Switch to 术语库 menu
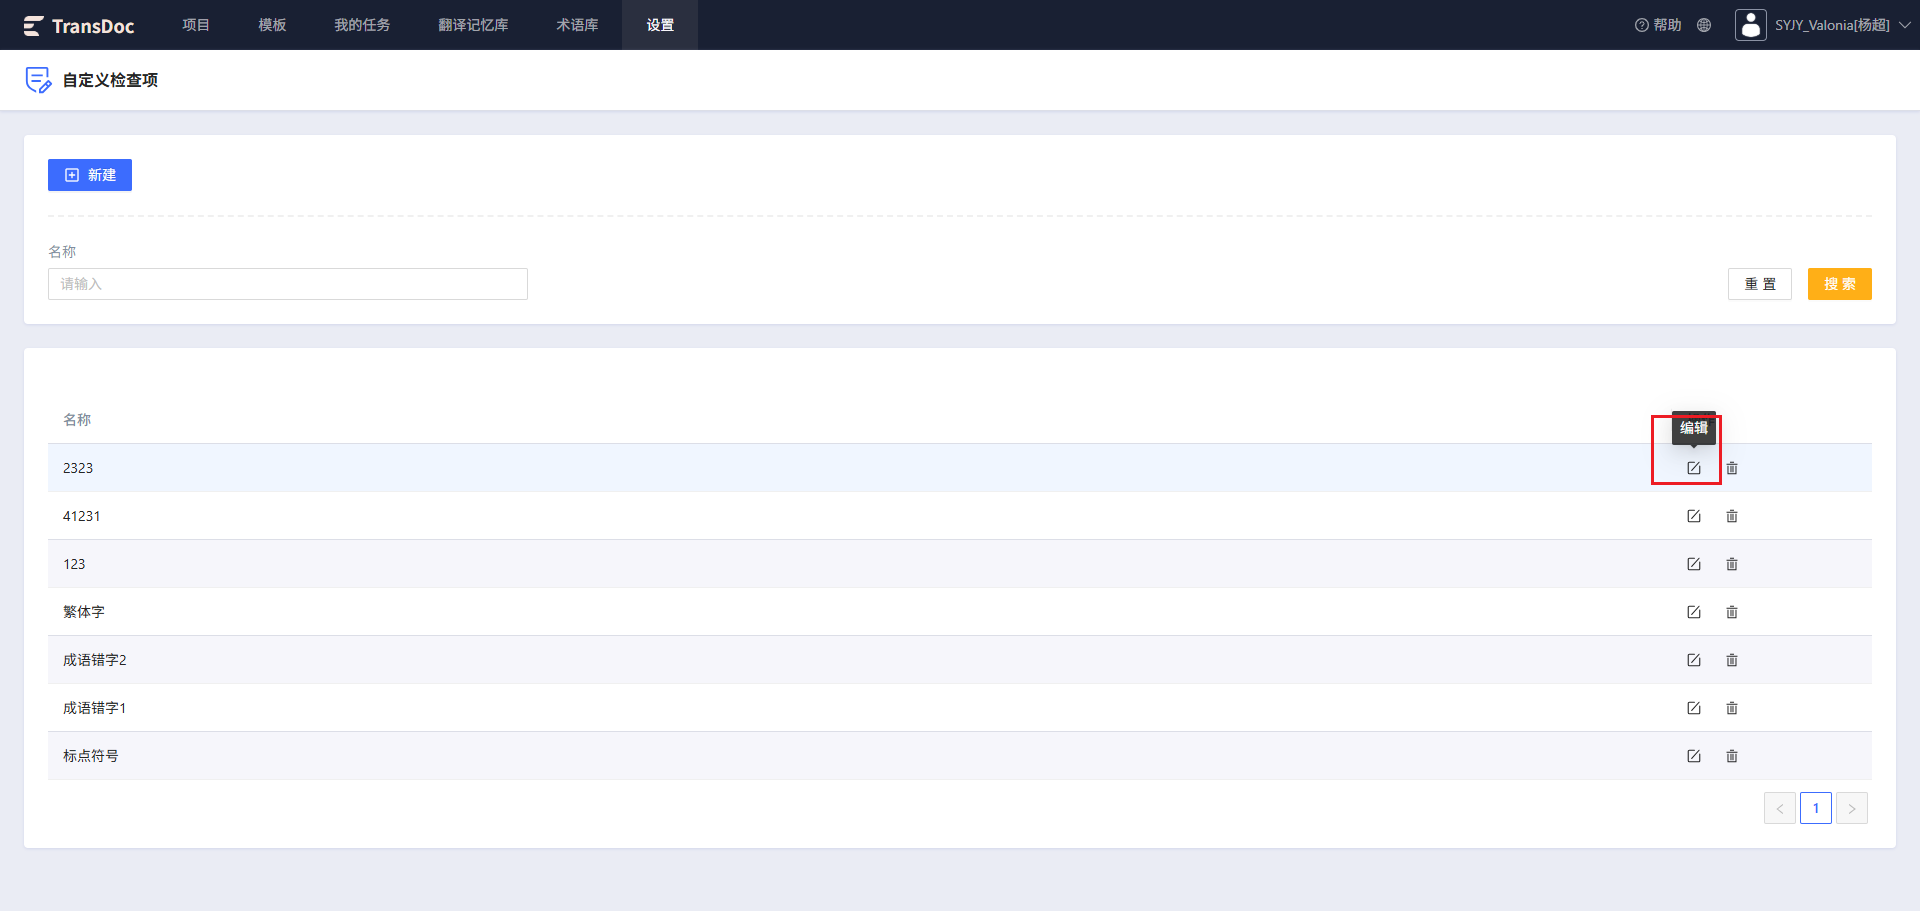The image size is (1920, 911). (x=577, y=25)
